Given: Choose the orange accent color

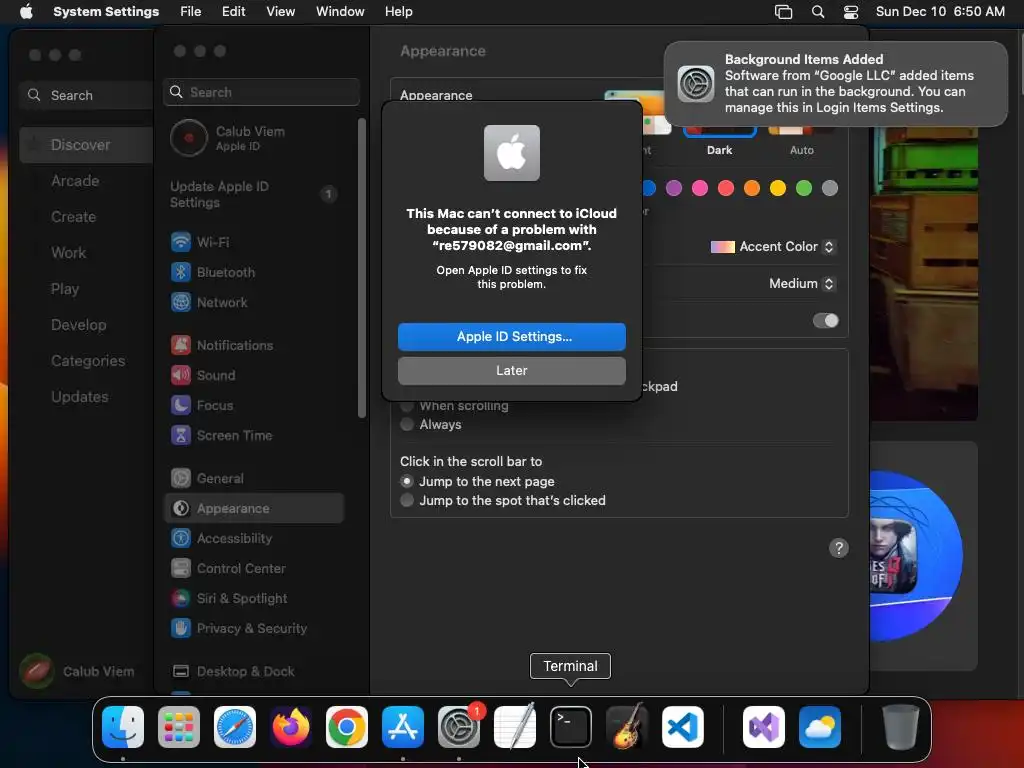Looking at the screenshot, I should (752, 188).
